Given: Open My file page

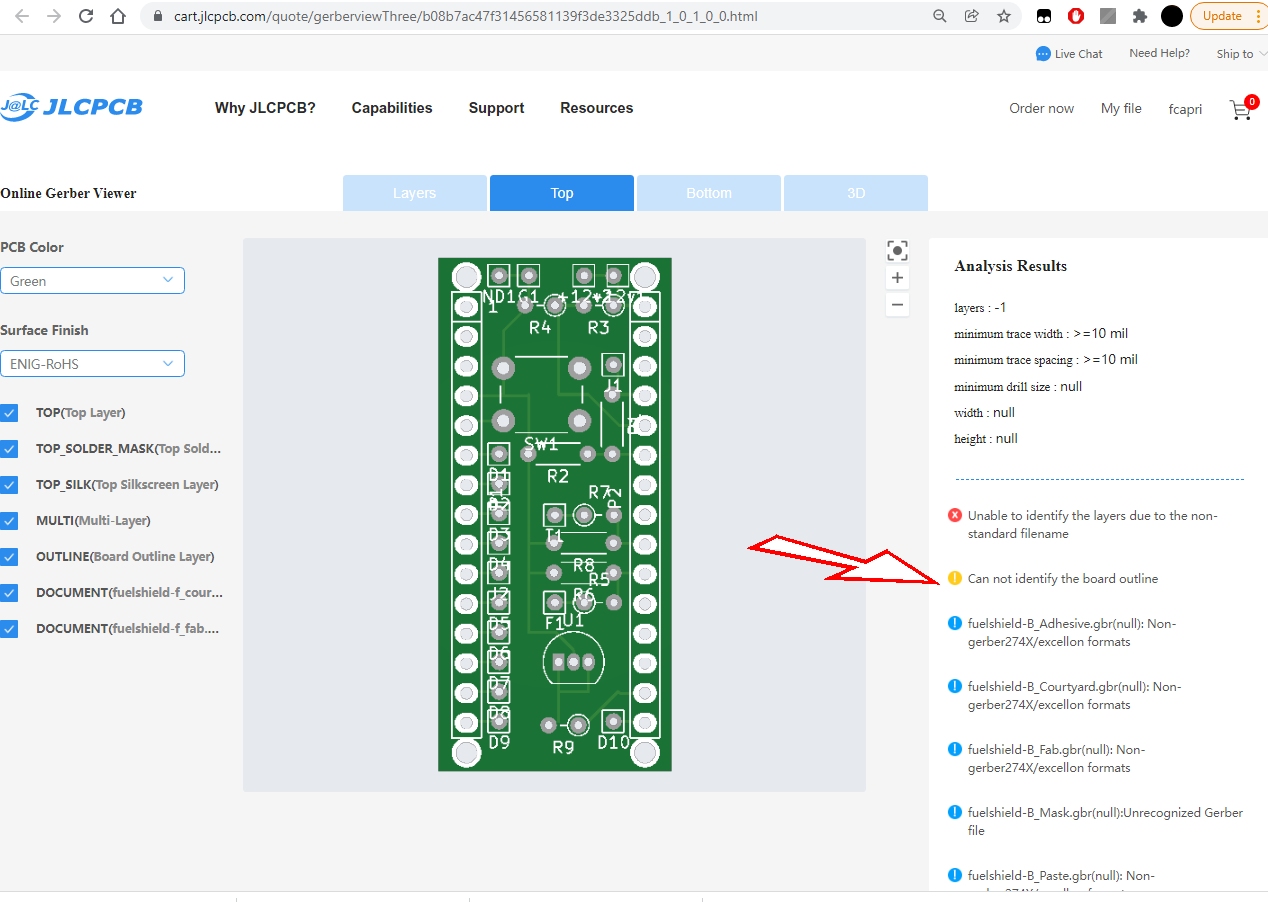Looking at the screenshot, I should tap(1121, 108).
